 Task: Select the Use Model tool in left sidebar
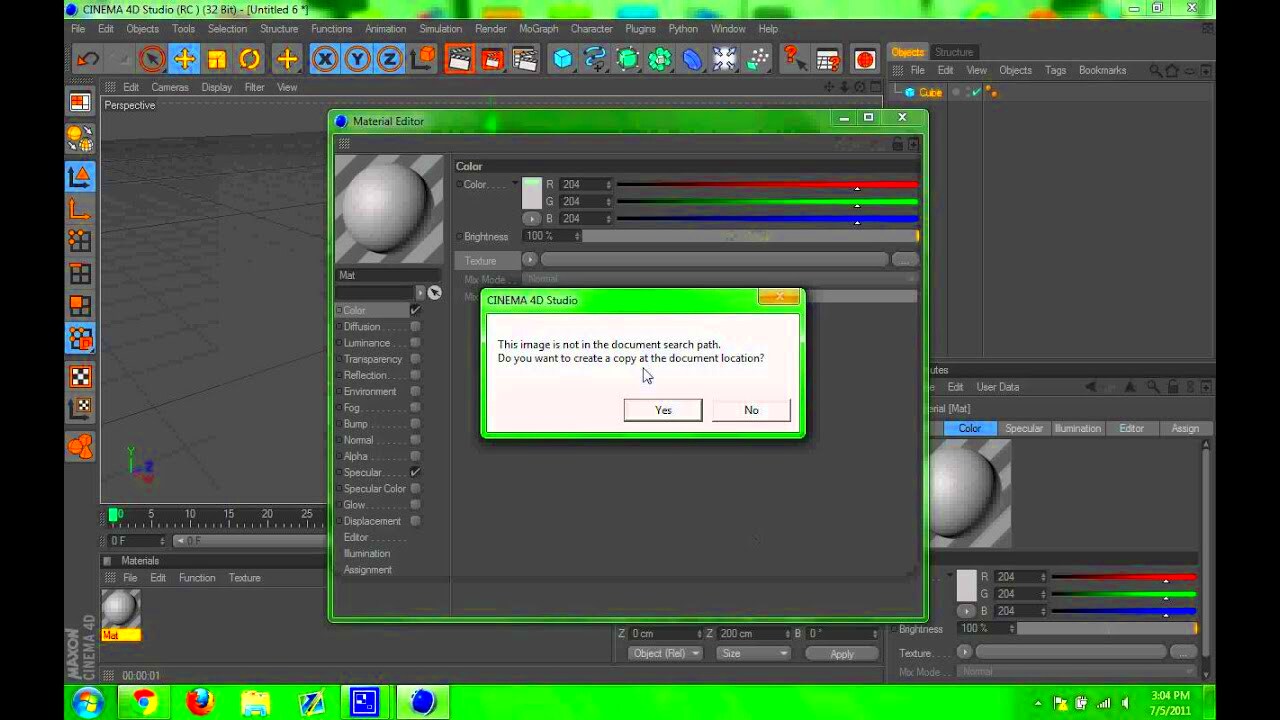(x=80, y=177)
